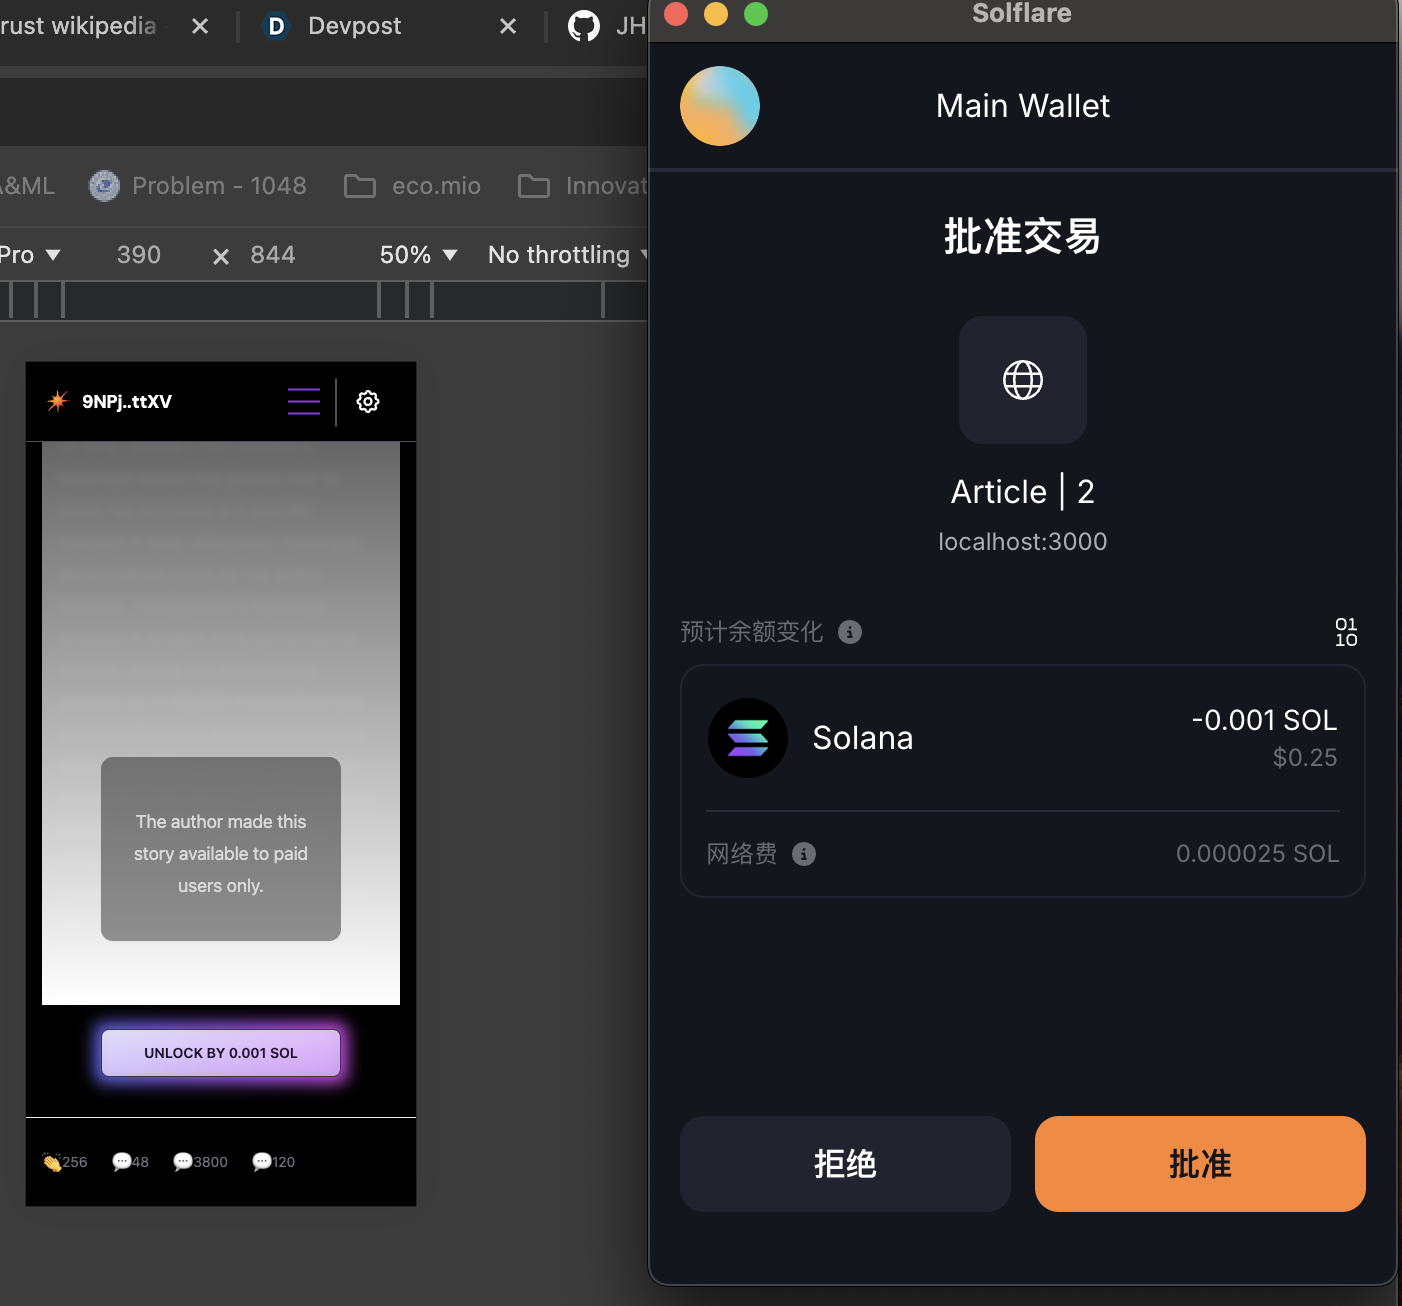Close the Devpost browser tab
Viewport: 1402px width, 1306px height.
508,26
